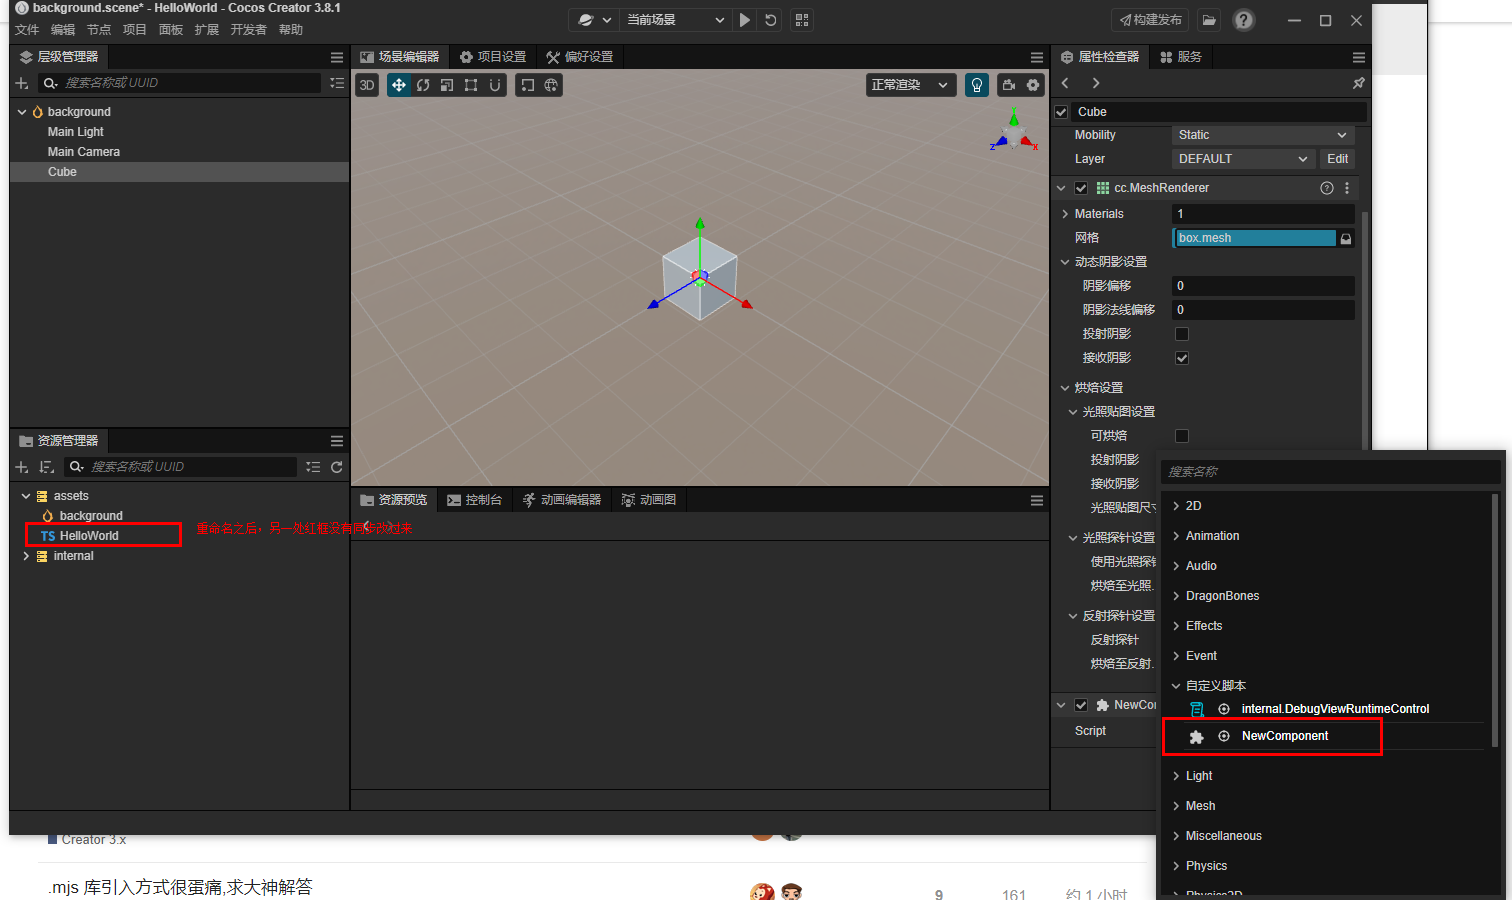
Task: Switch to the 动画编辑器 tab
Action: (x=562, y=500)
